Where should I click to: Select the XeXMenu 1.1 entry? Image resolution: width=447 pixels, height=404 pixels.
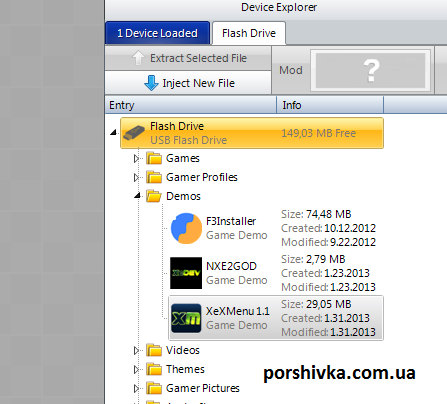[276, 318]
